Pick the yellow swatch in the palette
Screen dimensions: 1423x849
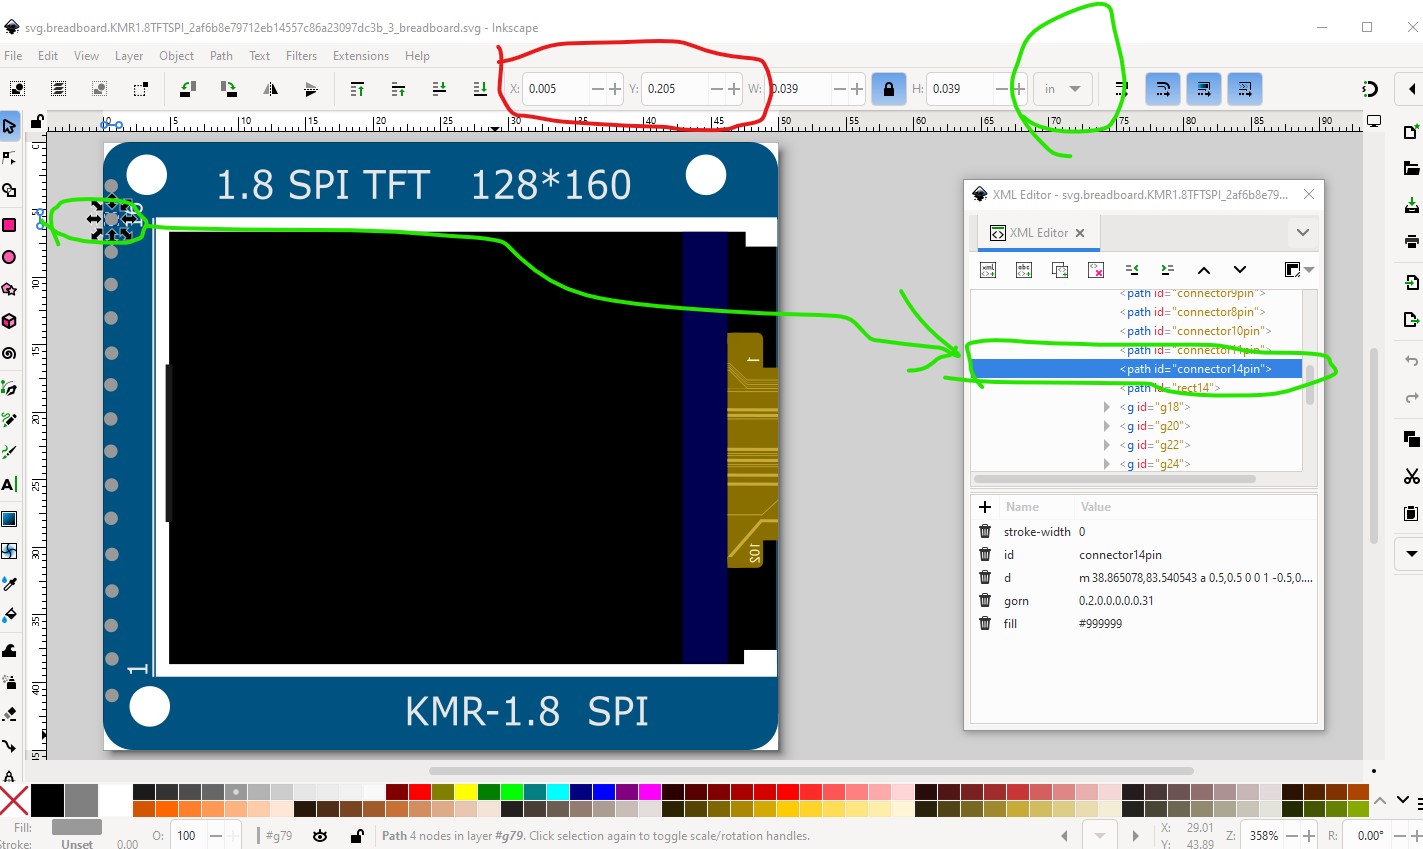465,792
